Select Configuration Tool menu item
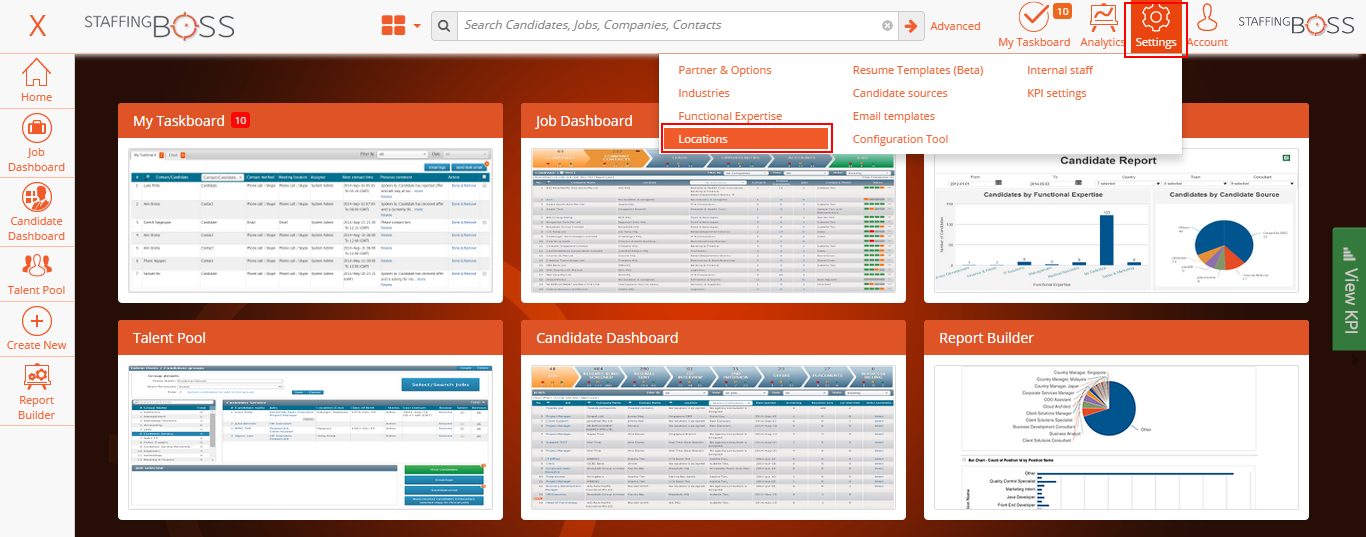Viewport: 1366px width, 537px height. click(x=900, y=139)
